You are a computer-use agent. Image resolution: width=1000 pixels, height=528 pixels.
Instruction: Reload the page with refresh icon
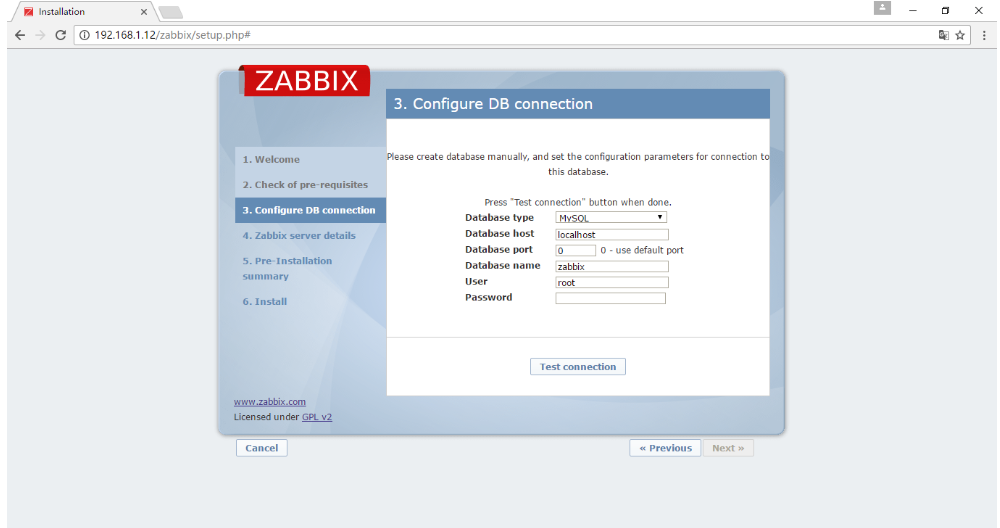pyautogui.click(x=61, y=35)
